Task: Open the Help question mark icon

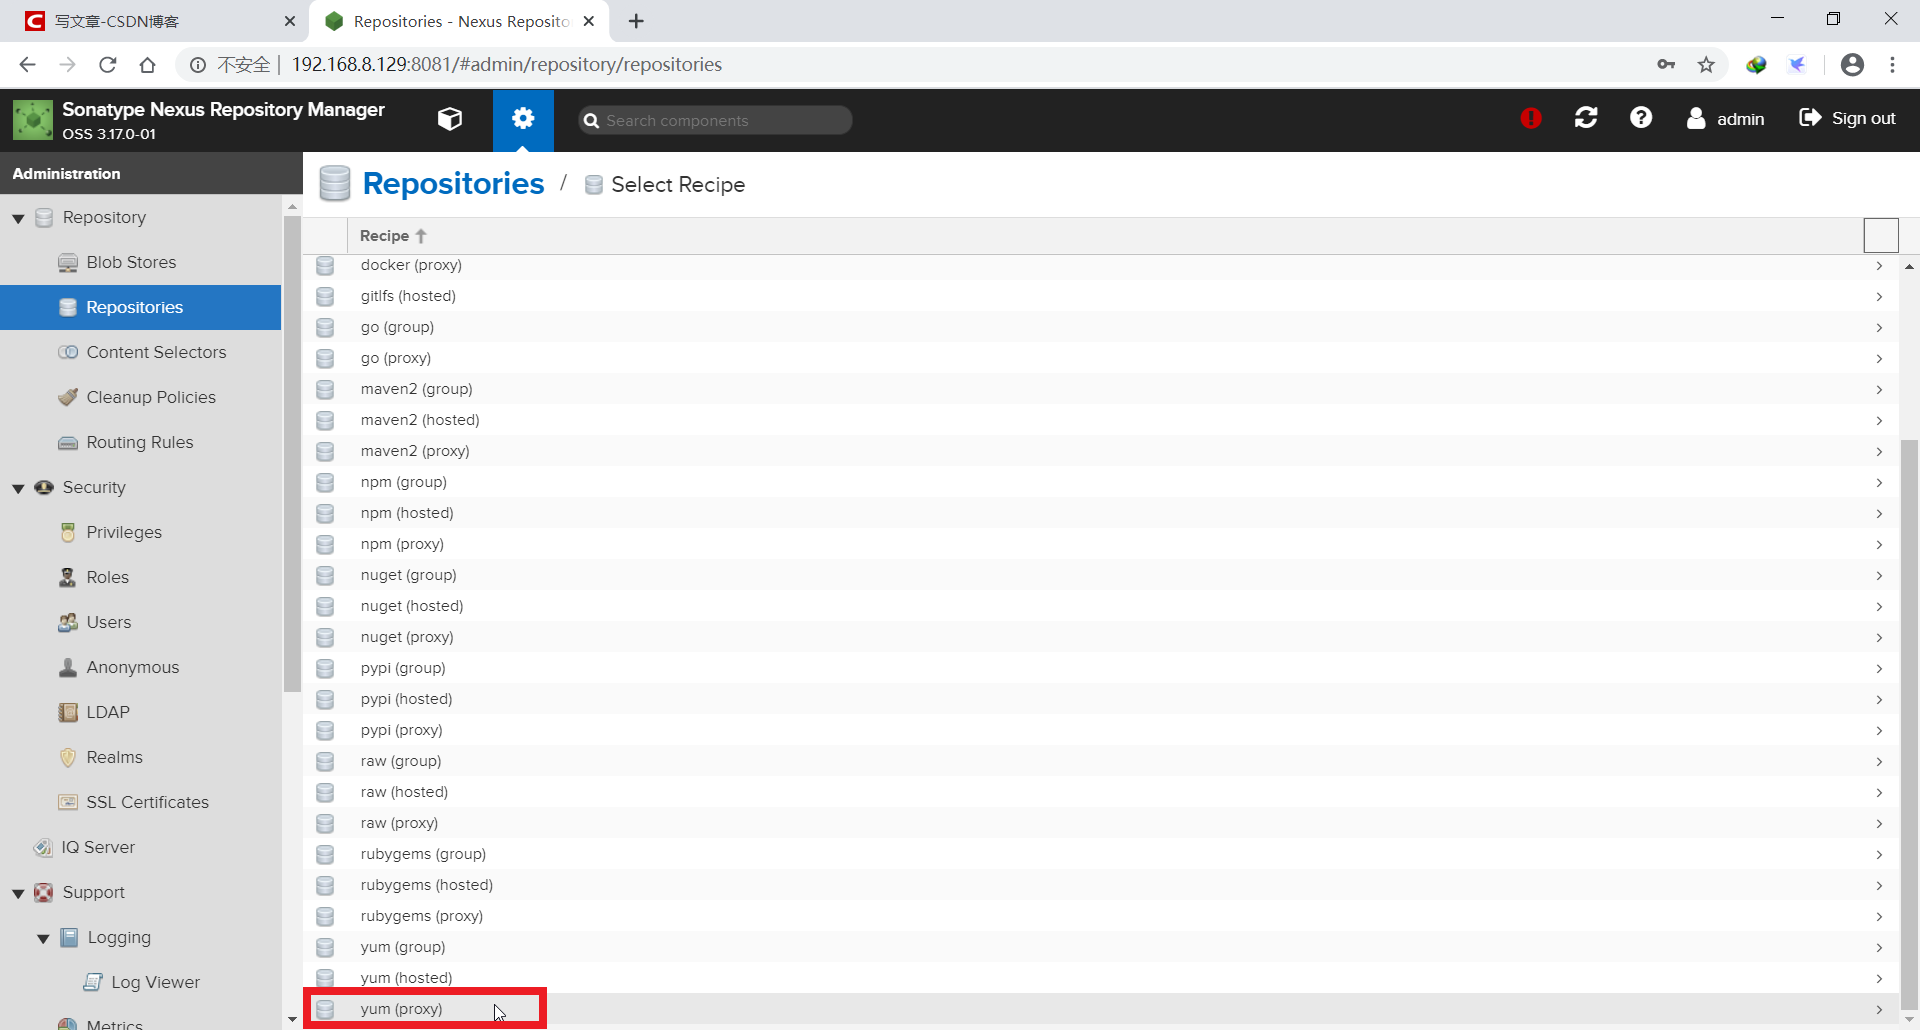Action: click(x=1641, y=118)
